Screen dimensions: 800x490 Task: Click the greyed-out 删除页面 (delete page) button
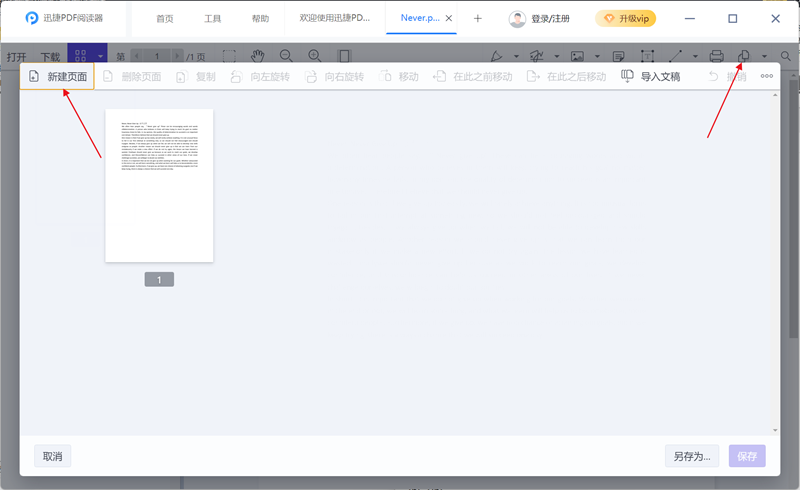tap(132, 77)
